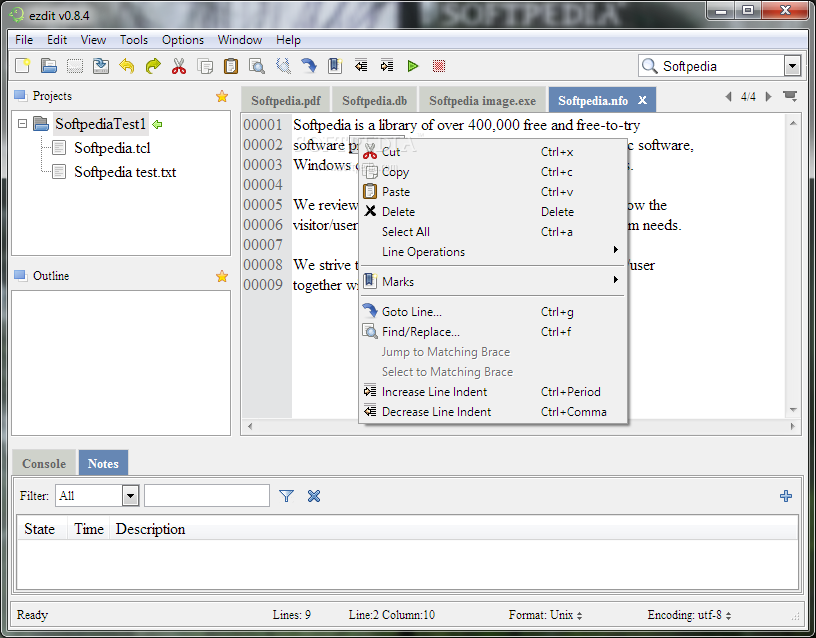
Task: Click the Paste clipboard toolbar icon
Action: pyautogui.click(x=231, y=66)
